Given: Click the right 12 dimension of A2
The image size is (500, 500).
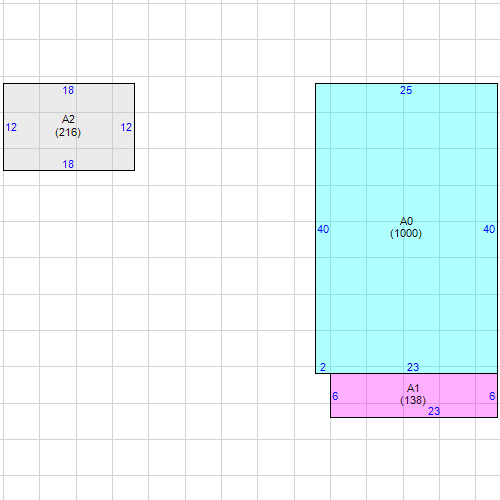Looking at the screenshot, I should point(126,127).
